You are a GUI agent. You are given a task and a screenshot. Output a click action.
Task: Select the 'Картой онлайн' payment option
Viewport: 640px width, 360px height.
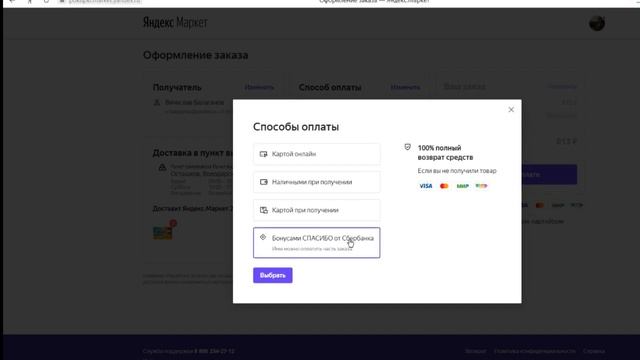[x=316, y=154]
